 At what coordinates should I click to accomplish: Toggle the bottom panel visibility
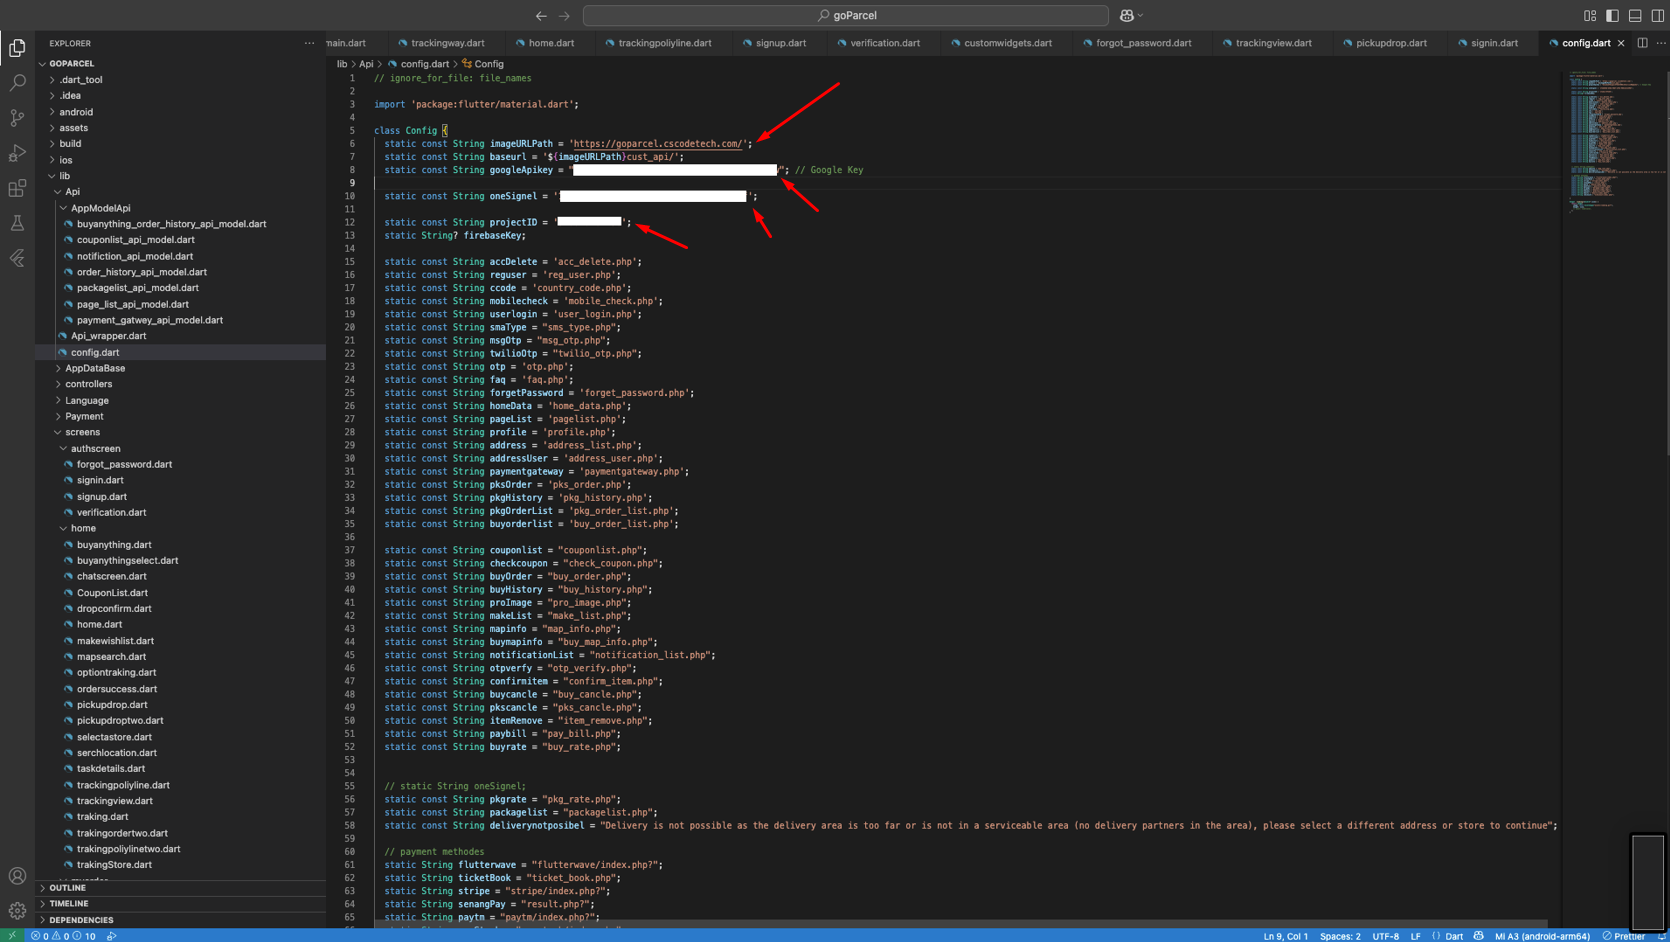[1635, 16]
